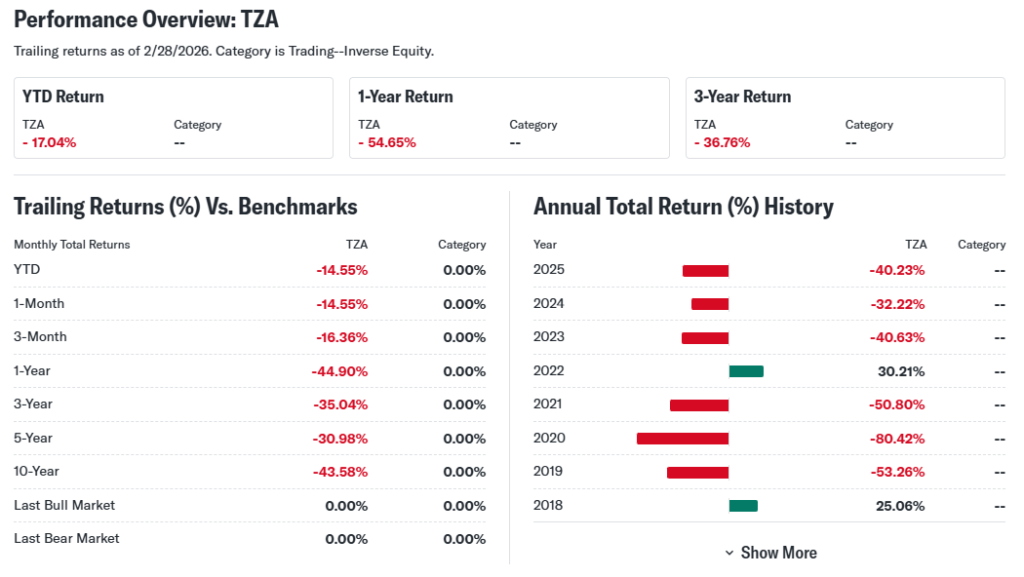The width and height of the screenshot is (1024, 577).
Task: Expand annual history with Show More
Action: pyautogui.click(x=778, y=553)
